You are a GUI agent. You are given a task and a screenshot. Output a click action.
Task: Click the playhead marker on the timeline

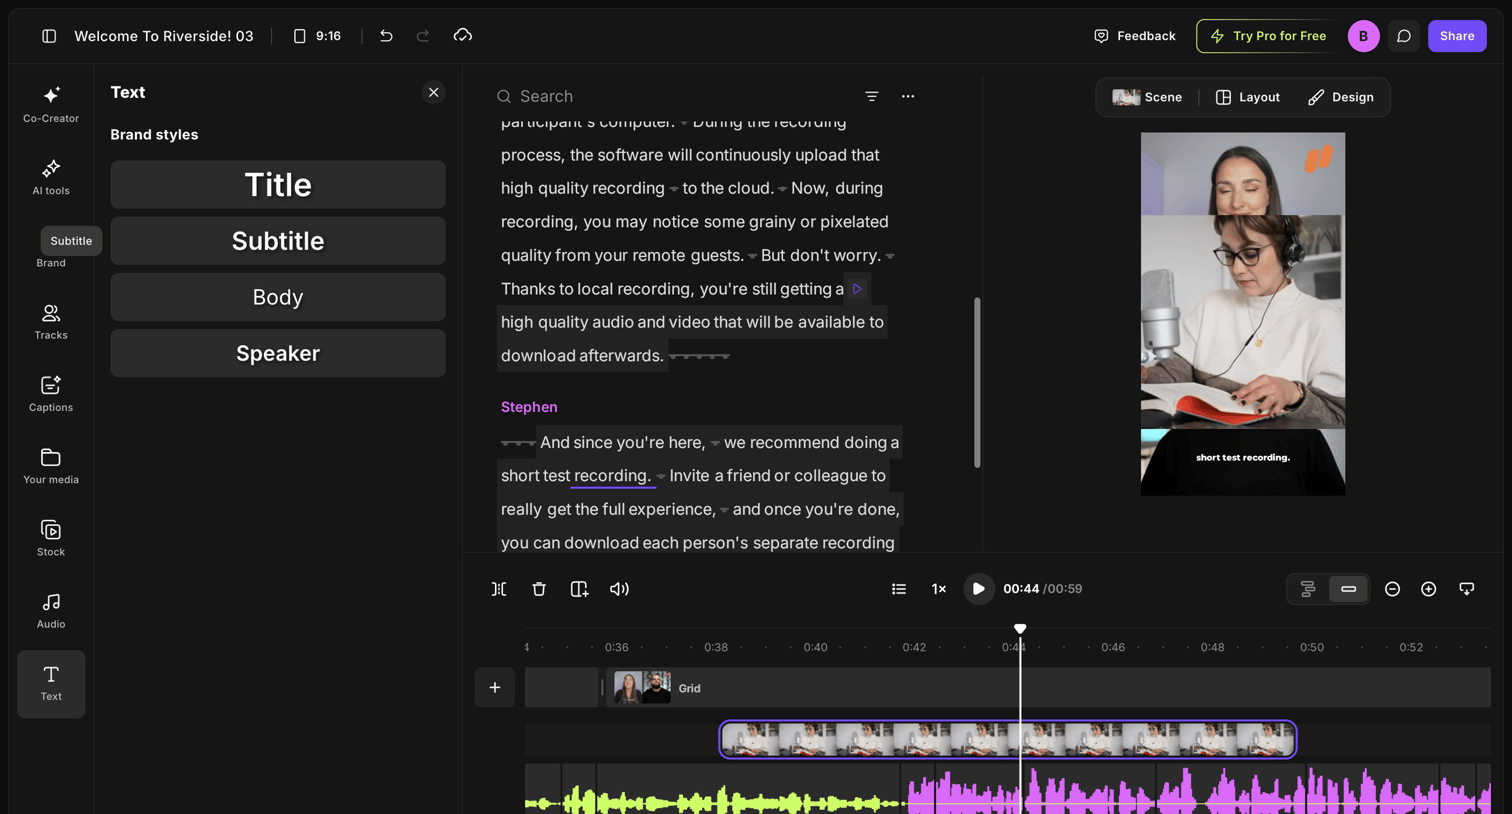(1020, 629)
